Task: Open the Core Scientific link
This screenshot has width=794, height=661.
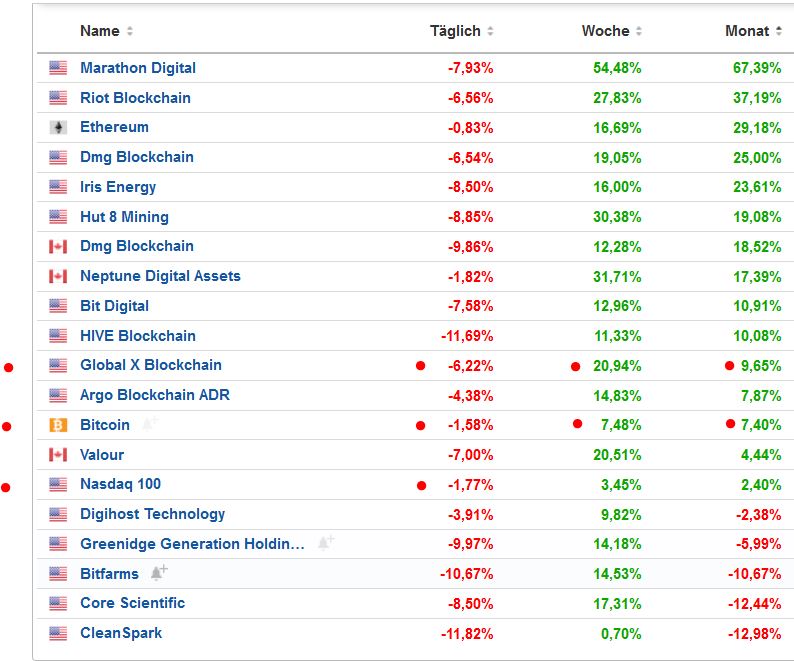Action: [132, 603]
